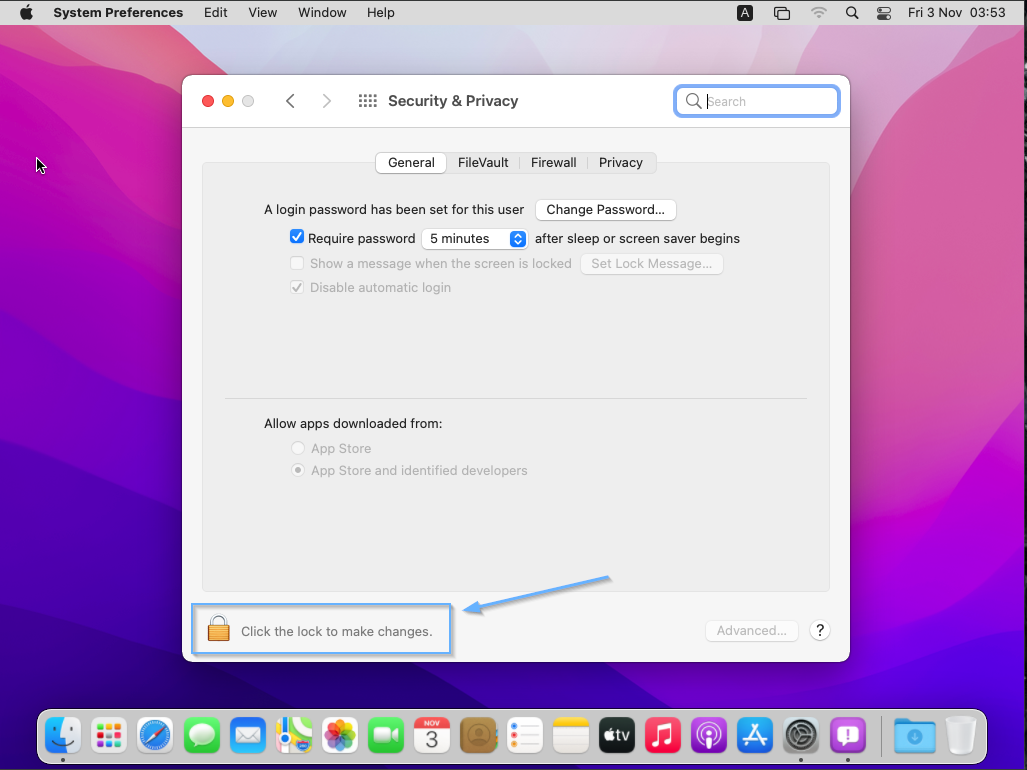Click the lock icon to make changes

(218, 629)
